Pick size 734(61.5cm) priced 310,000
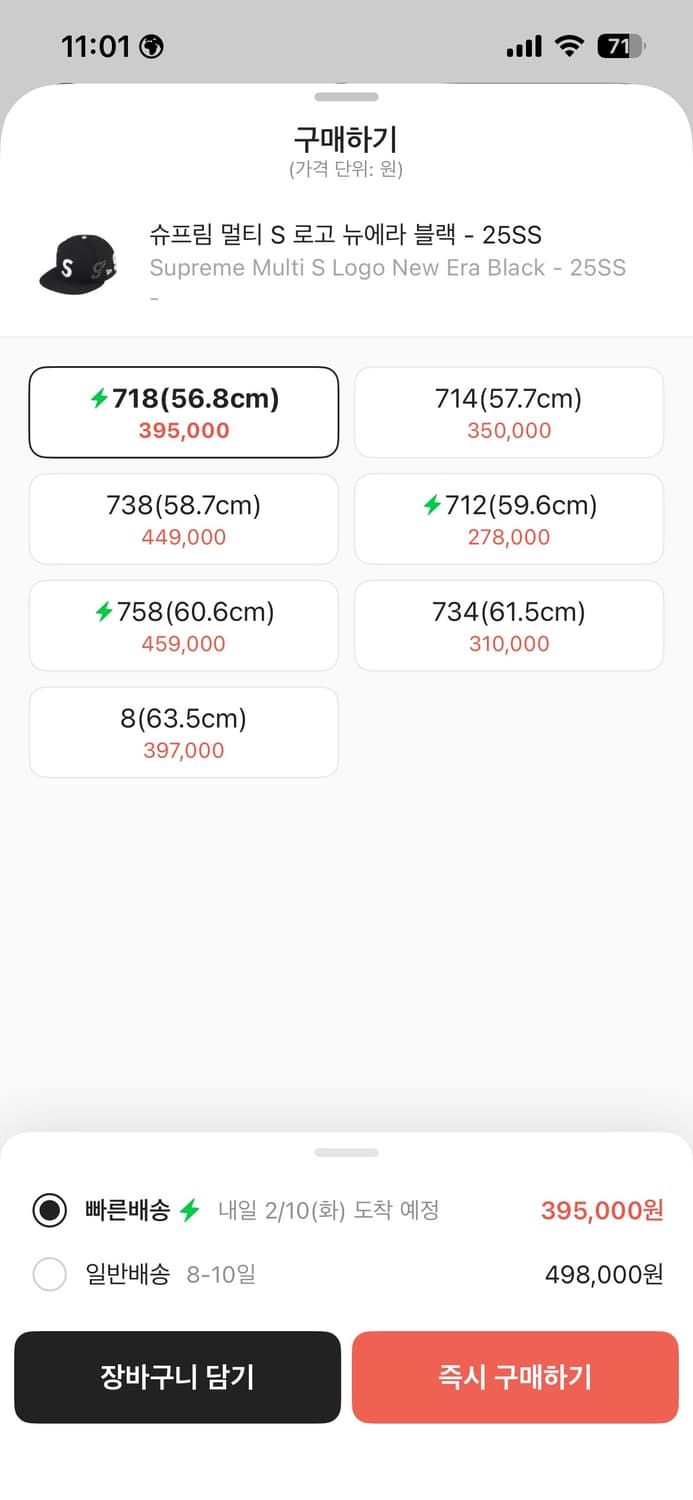Viewport: 693px width, 1500px height. tap(509, 625)
